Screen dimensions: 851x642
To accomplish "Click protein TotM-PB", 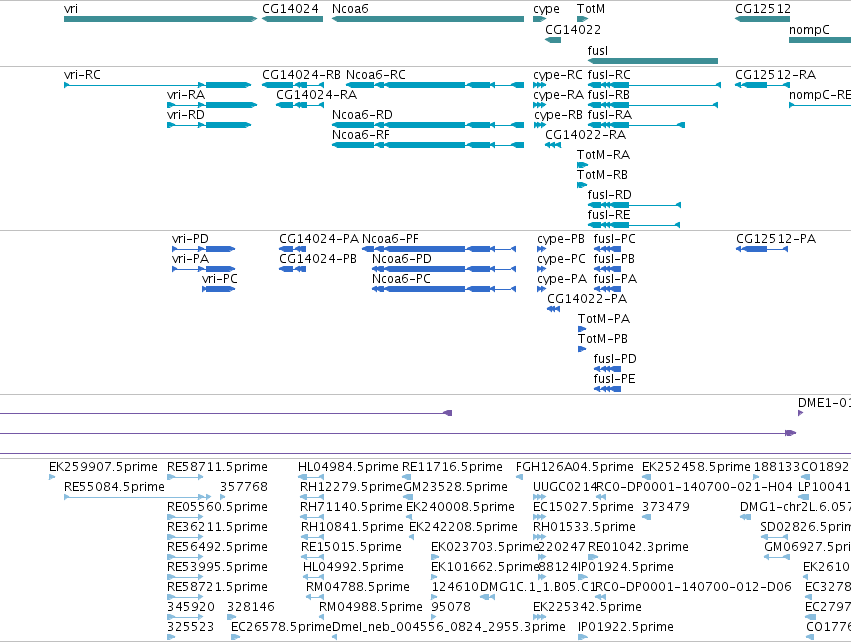I will pyautogui.click(x=582, y=349).
